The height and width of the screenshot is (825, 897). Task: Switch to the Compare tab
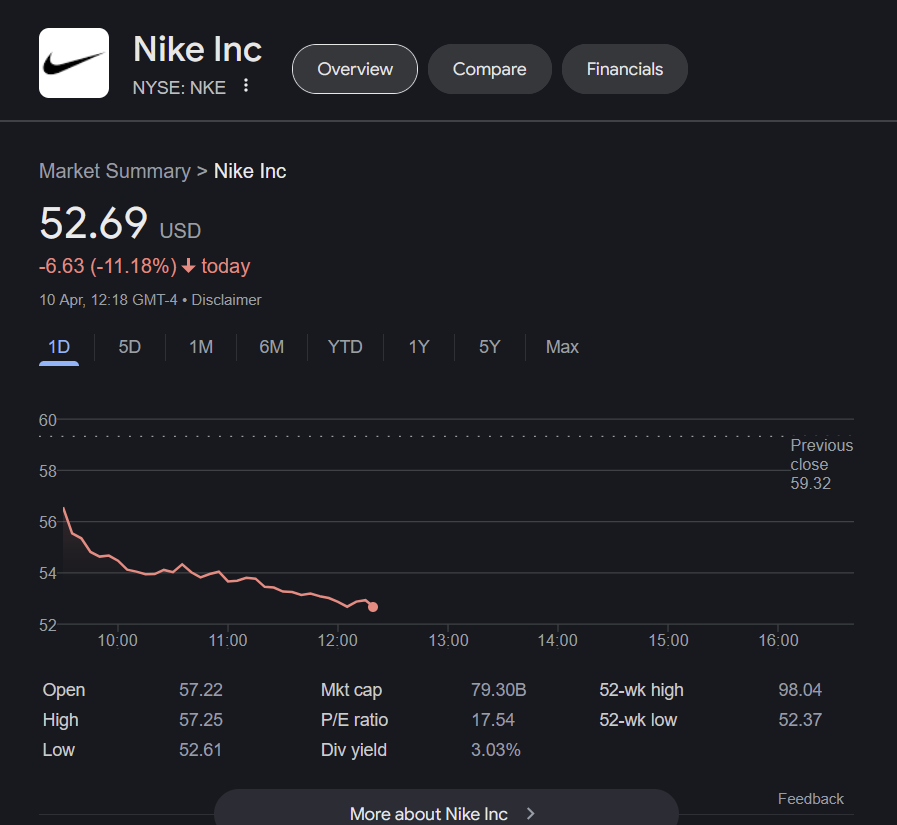click(x=490, y=69)
